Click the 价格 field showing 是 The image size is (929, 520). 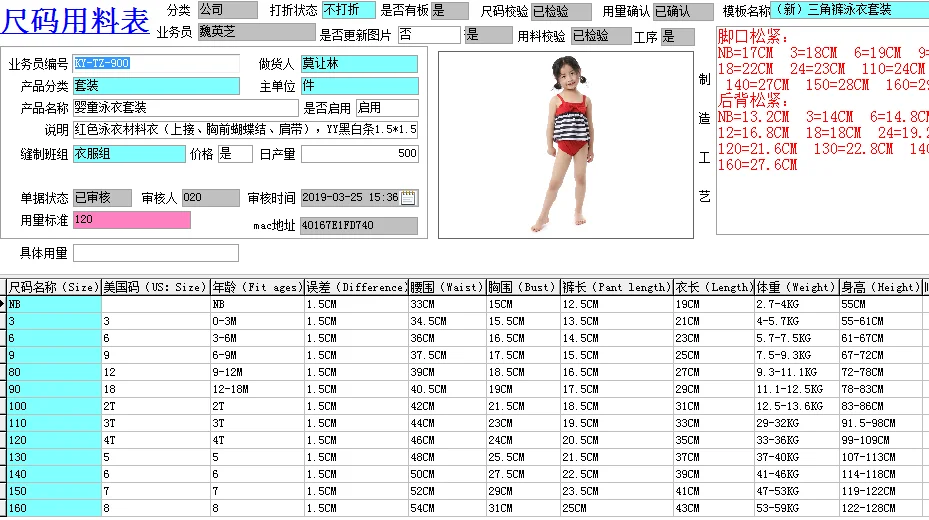[235, 154]
